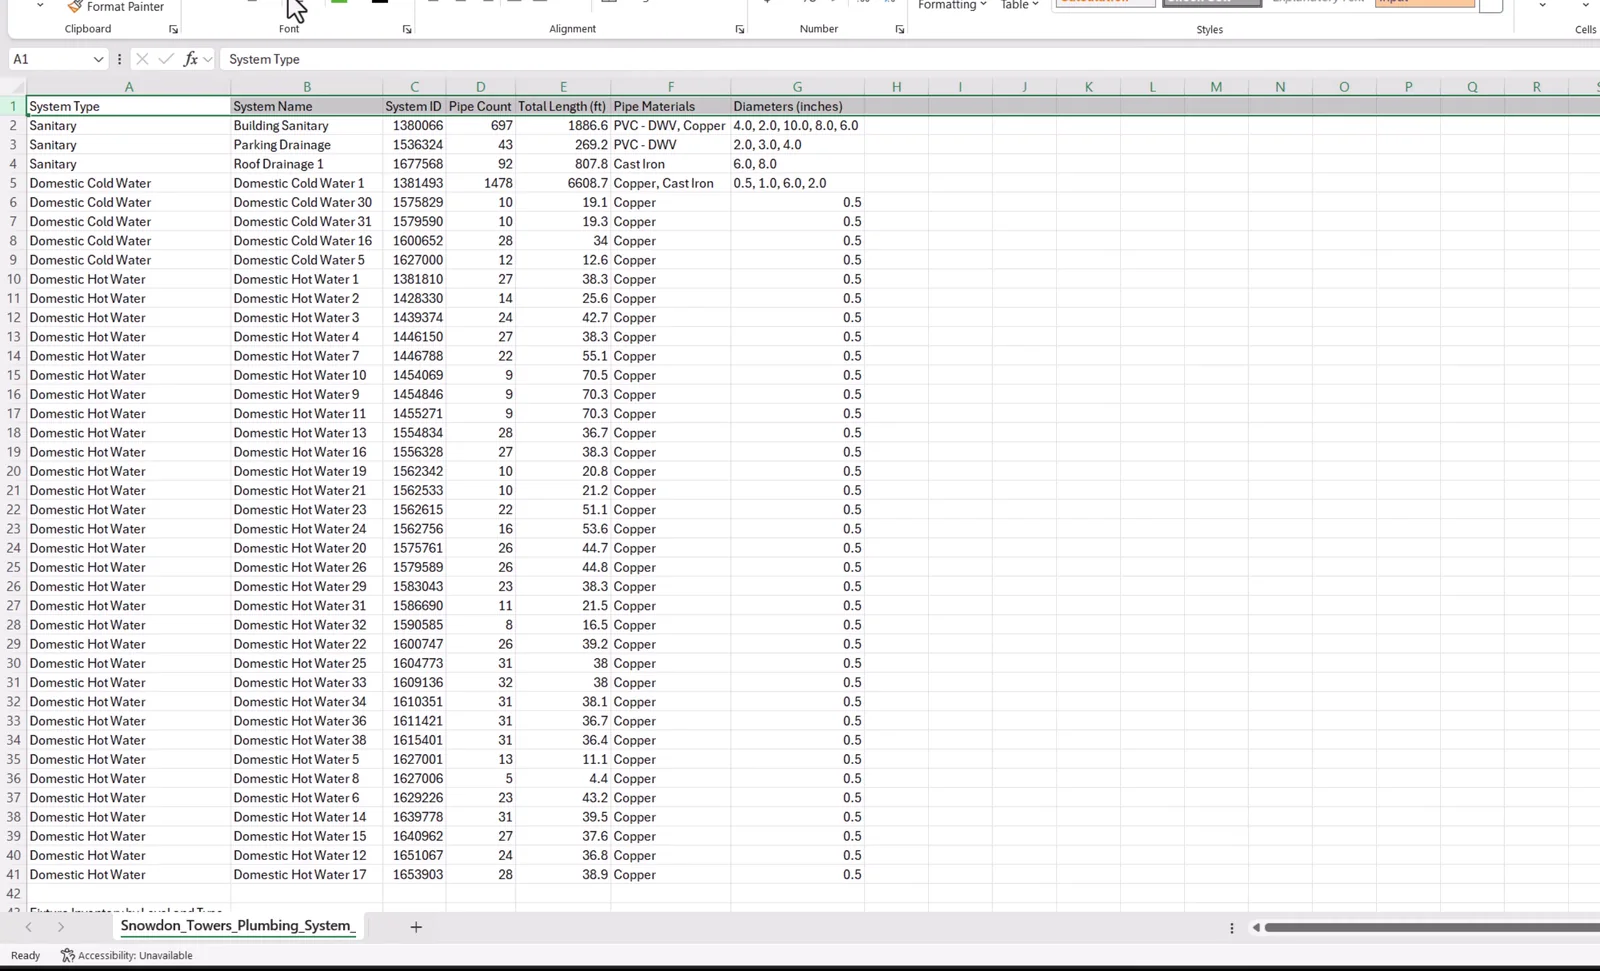
Task: Click the formula bar Enter checkmark icon
Action: point(166,59)
